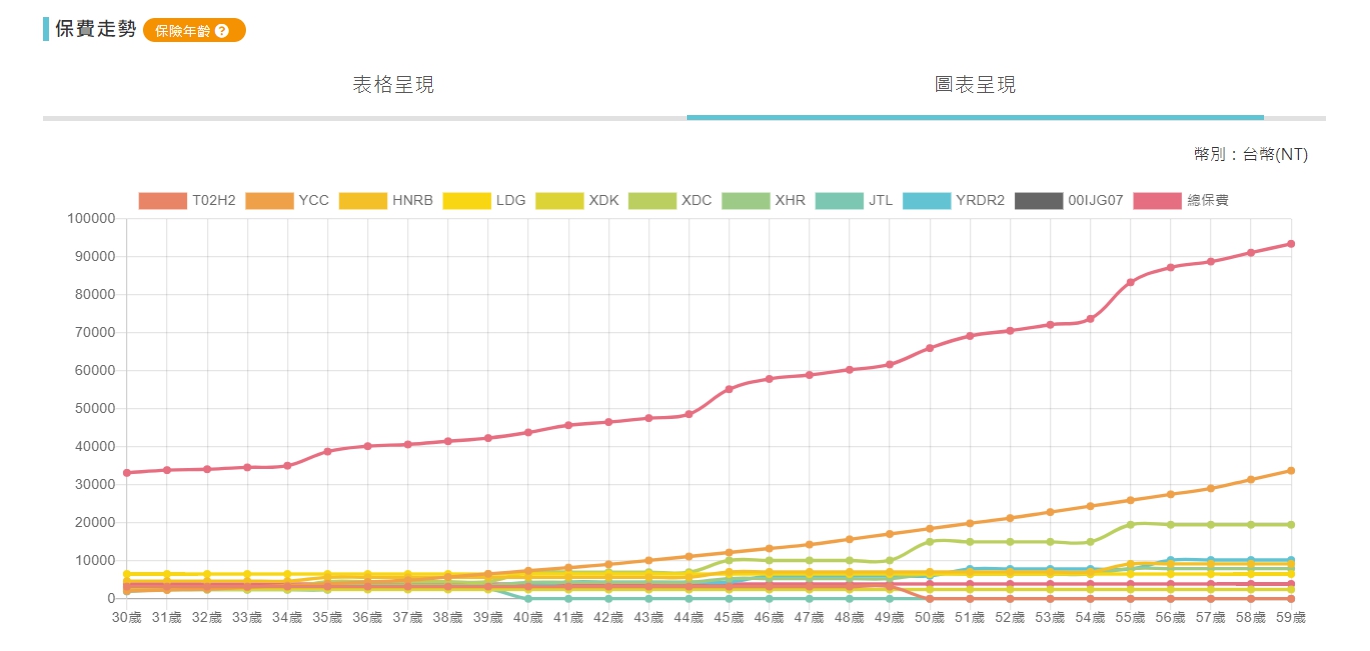Click the 100000 y-axis label

pyautogui.click(x=91, y=218)
